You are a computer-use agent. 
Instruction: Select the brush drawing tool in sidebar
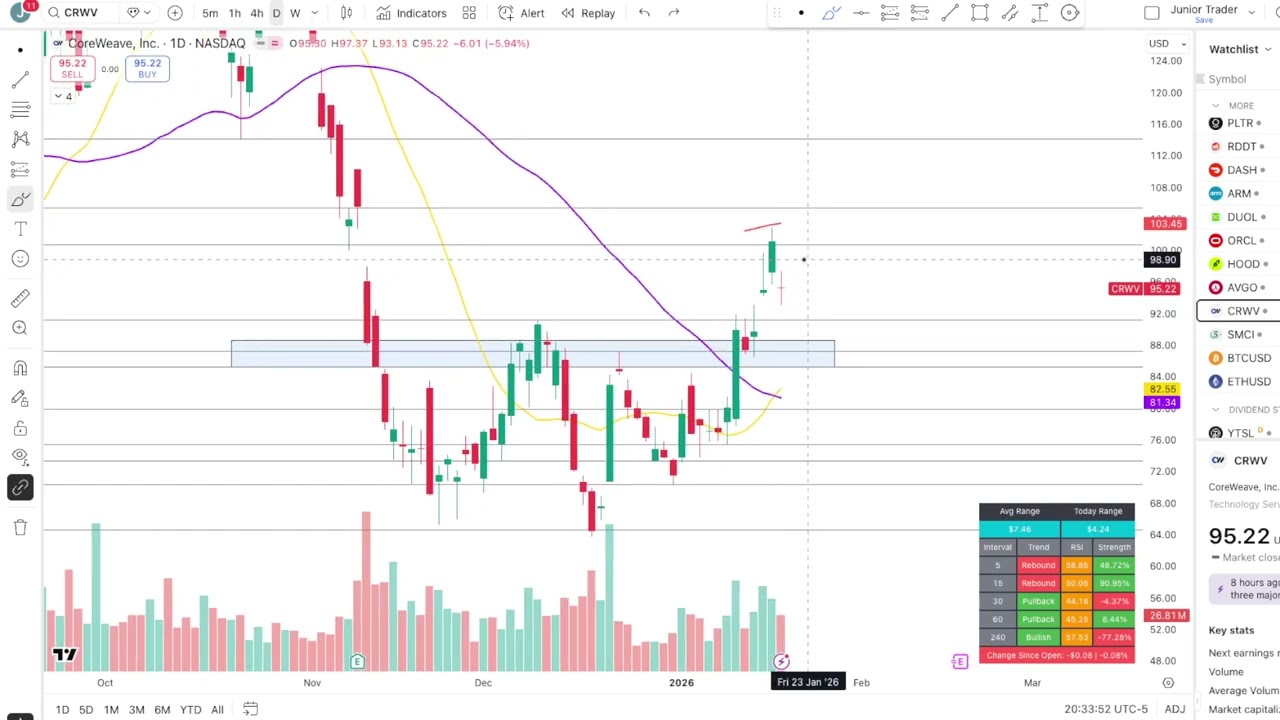[20, 199]
